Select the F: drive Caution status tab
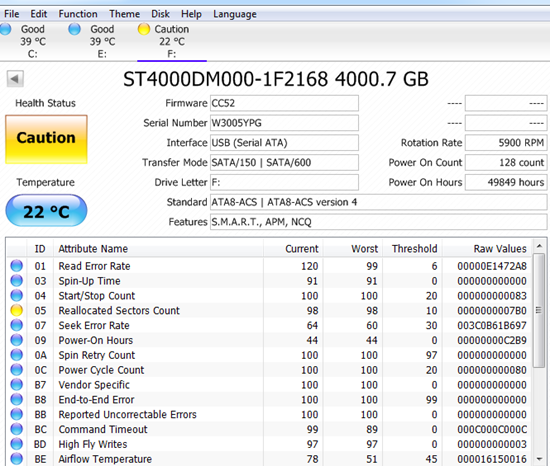This screenshot has width=550, height=466. 172,41
